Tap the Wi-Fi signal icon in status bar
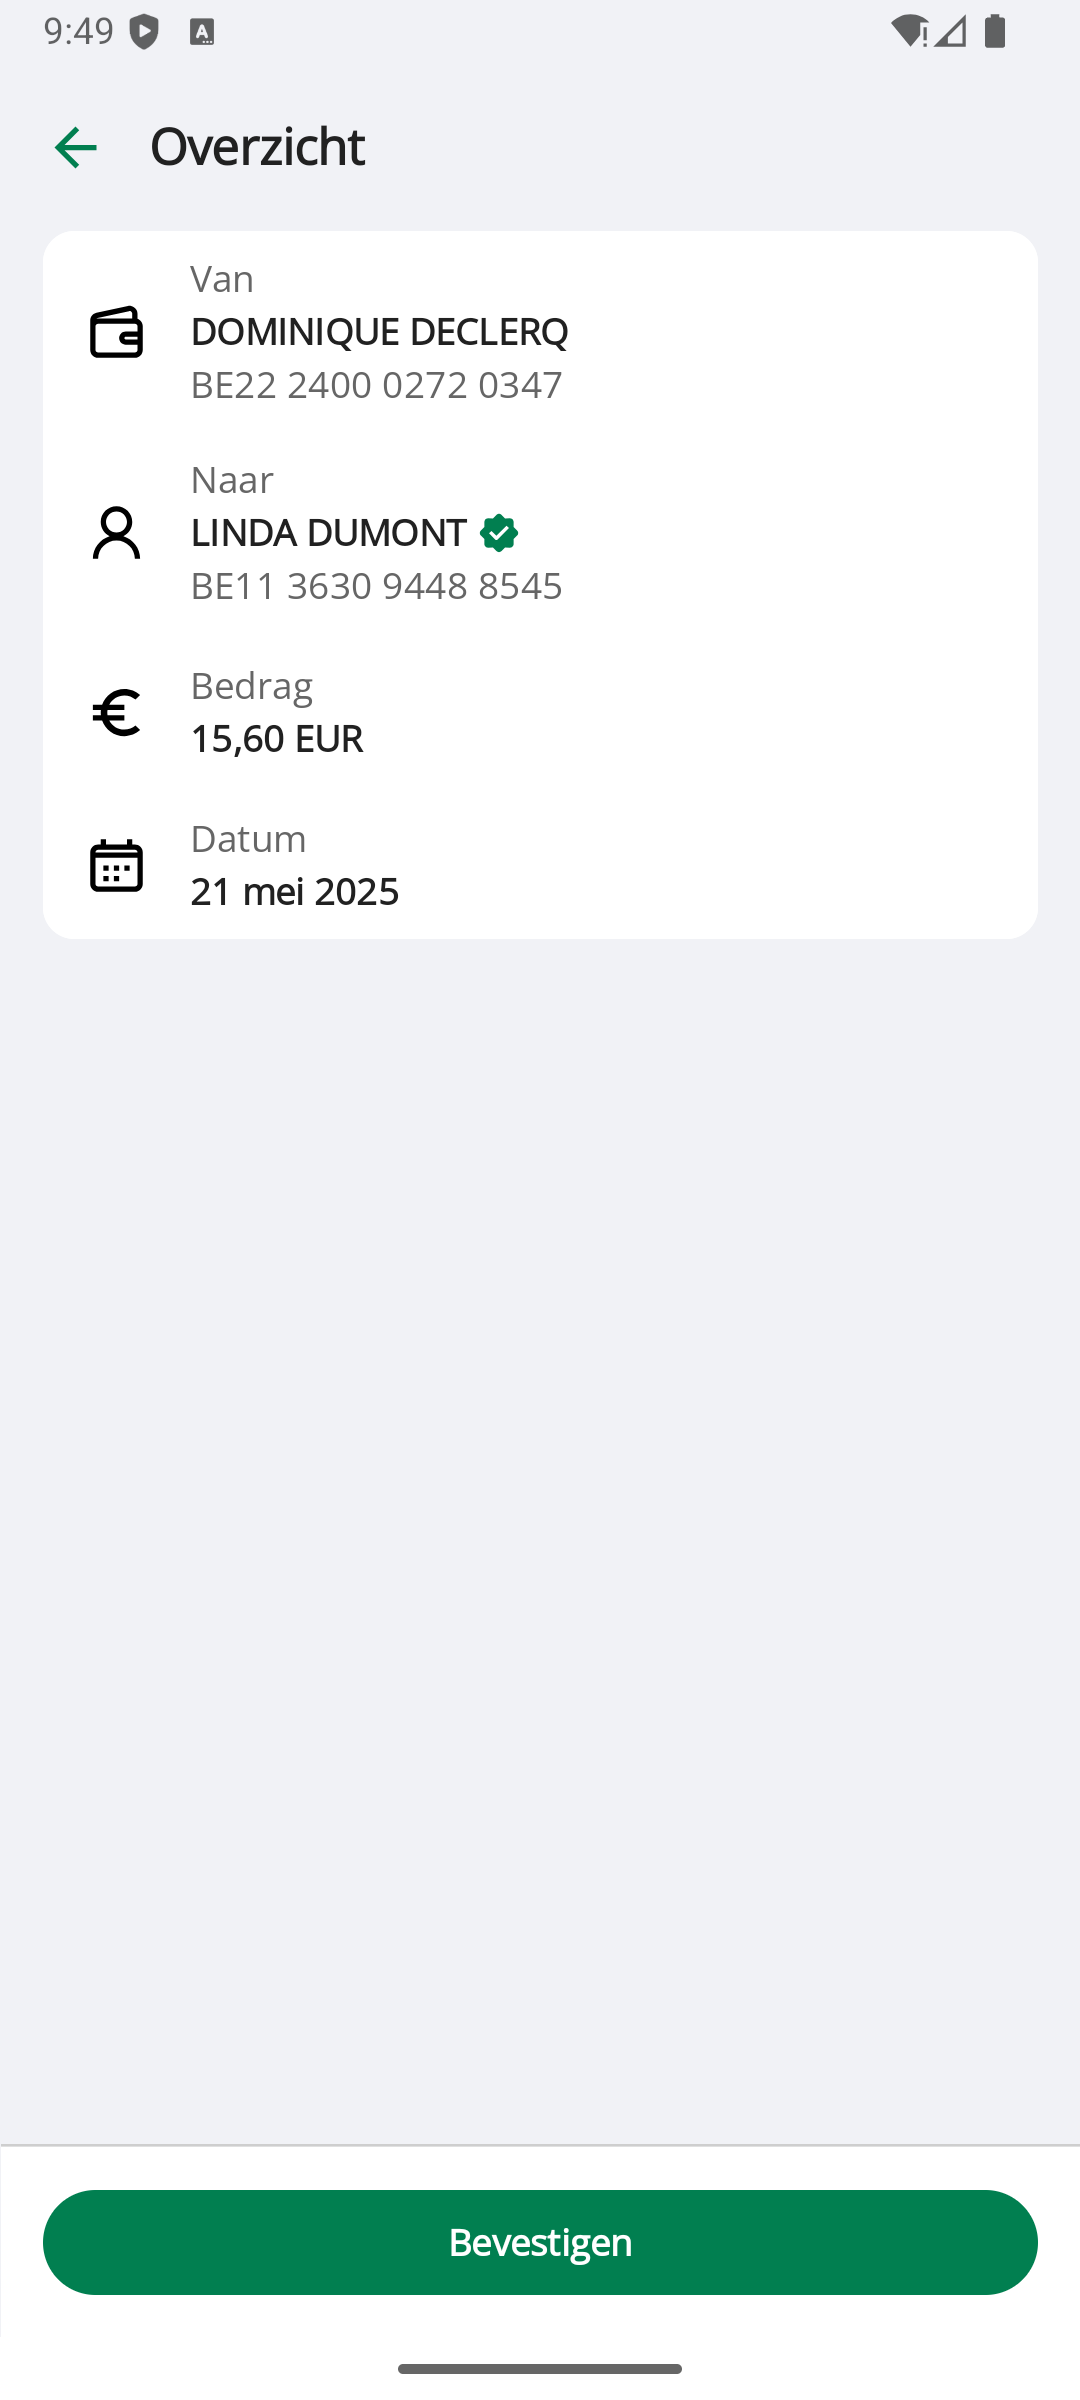Screen dimensions: 1080x2400 coord(908,32)
